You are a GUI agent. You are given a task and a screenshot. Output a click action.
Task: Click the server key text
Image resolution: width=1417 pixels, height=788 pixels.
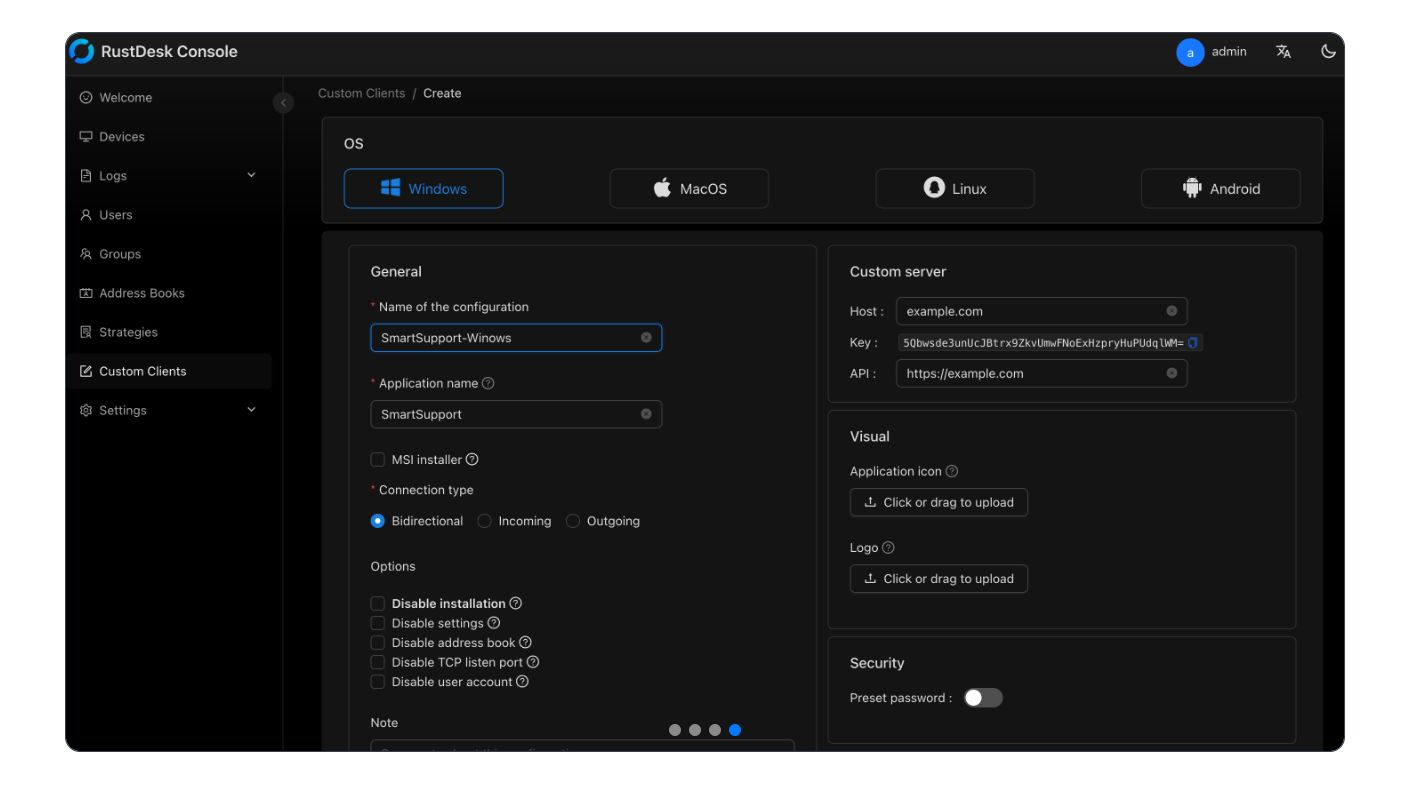(1043, 343)
